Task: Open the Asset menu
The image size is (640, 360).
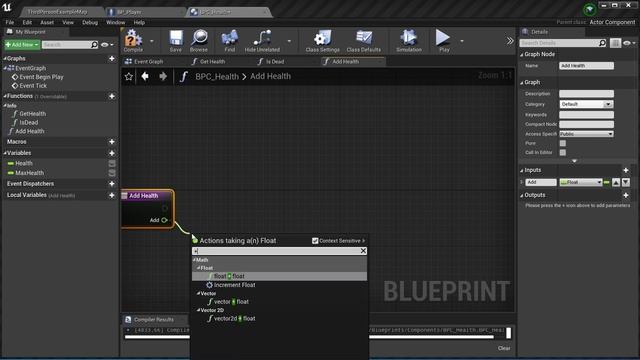Action: pyautogui.click(x=47, y=22)
